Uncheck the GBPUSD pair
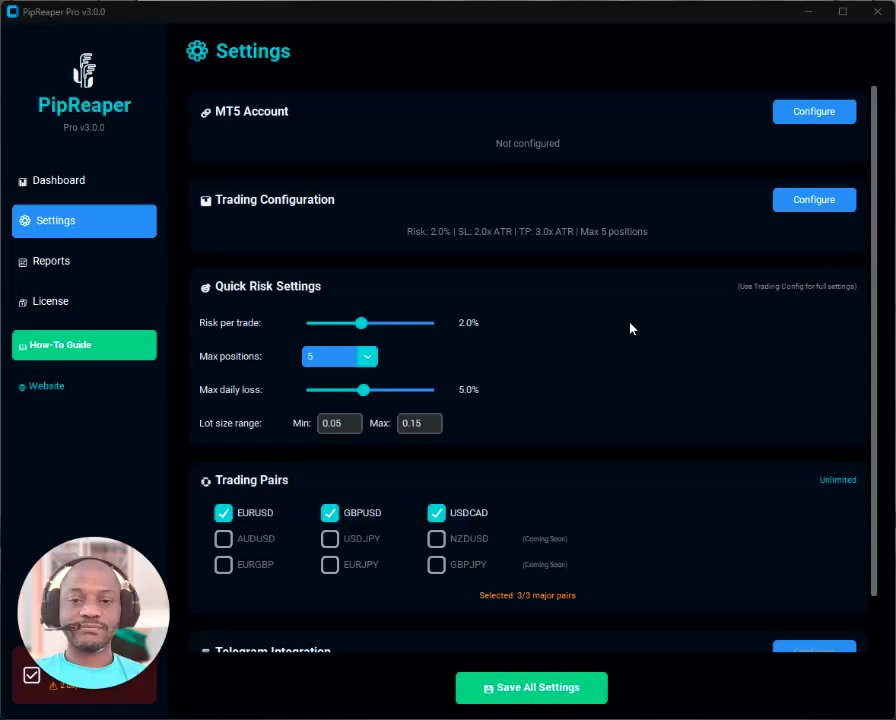The height and width of the screenshot is (720, 896). pos(330,513)
